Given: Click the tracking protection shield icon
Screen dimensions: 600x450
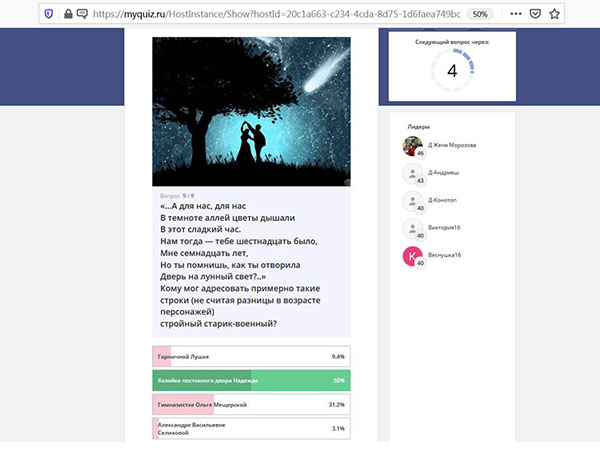Looking at the screenshot, I should click(49, 15).
